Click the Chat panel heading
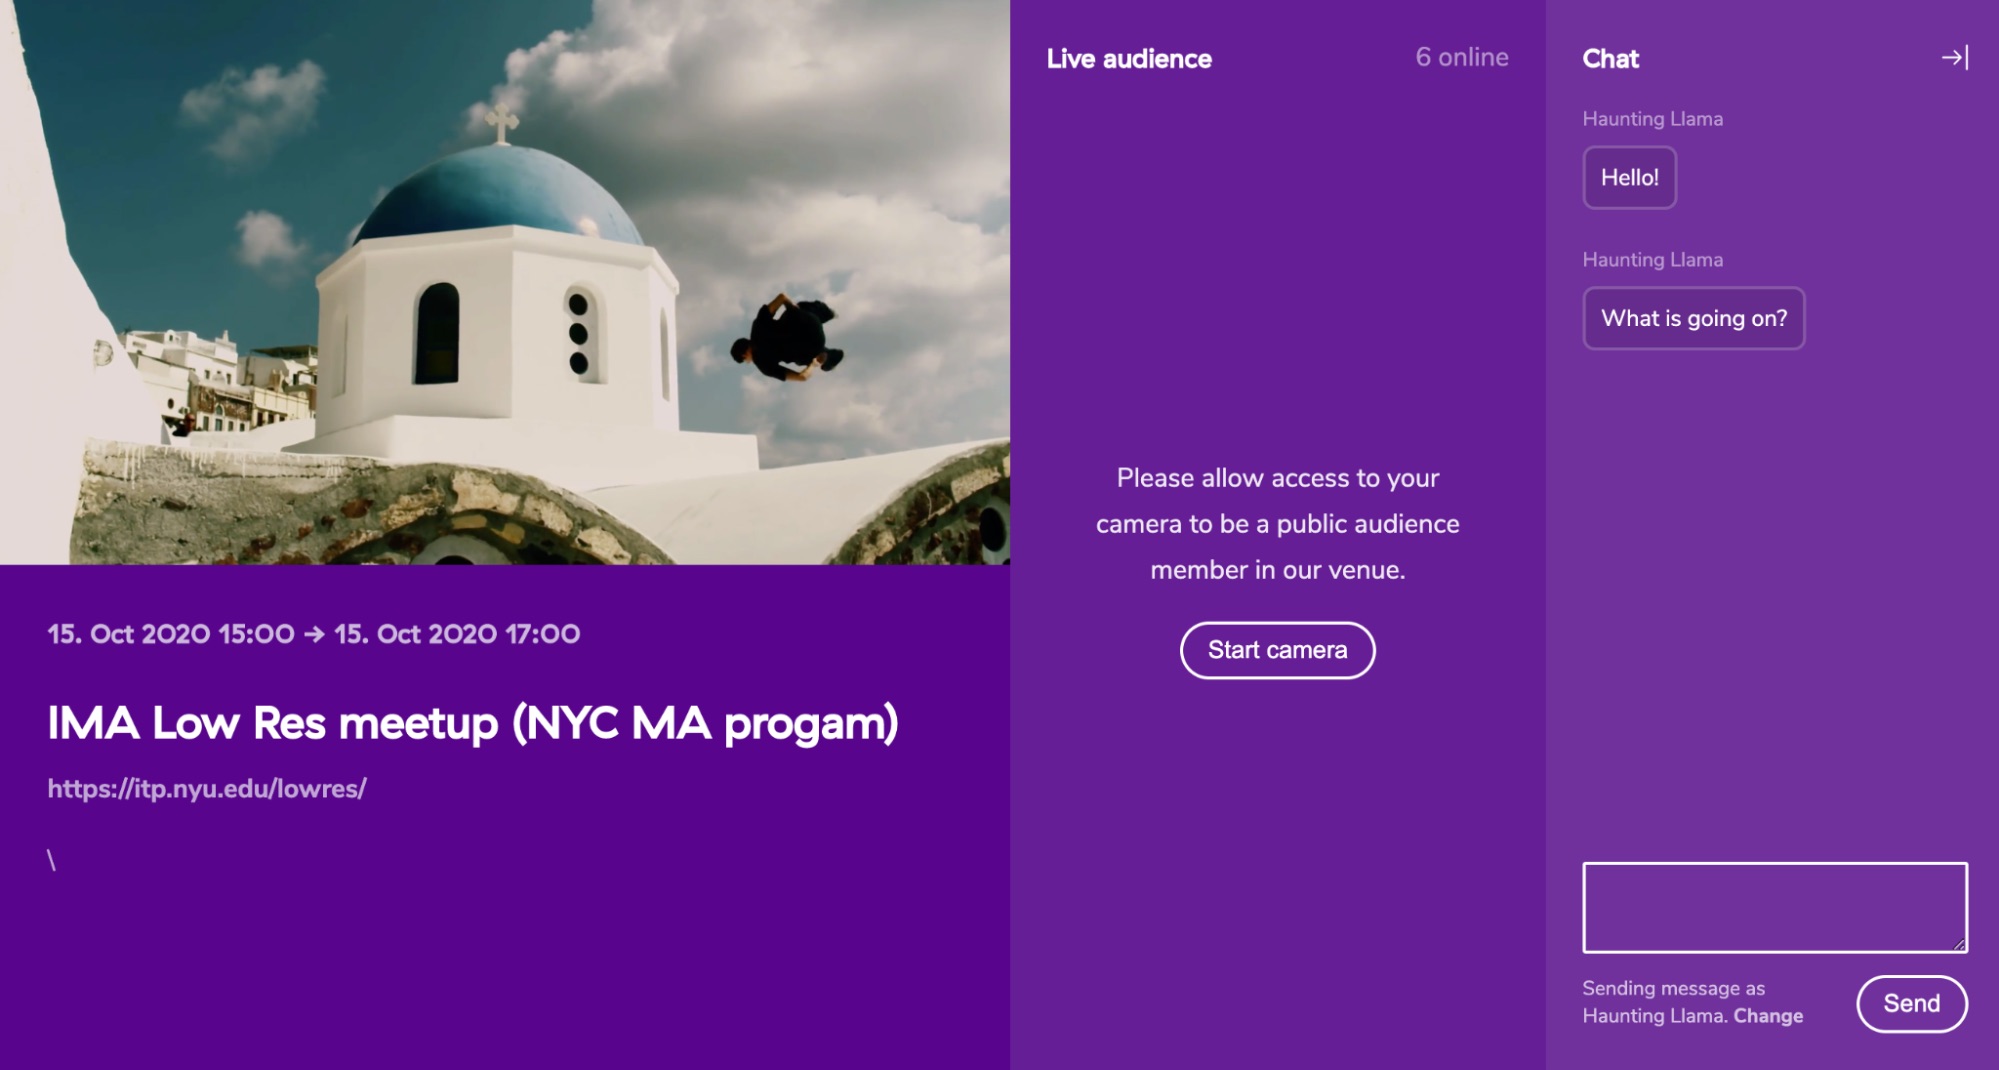 coord(1610,59)
